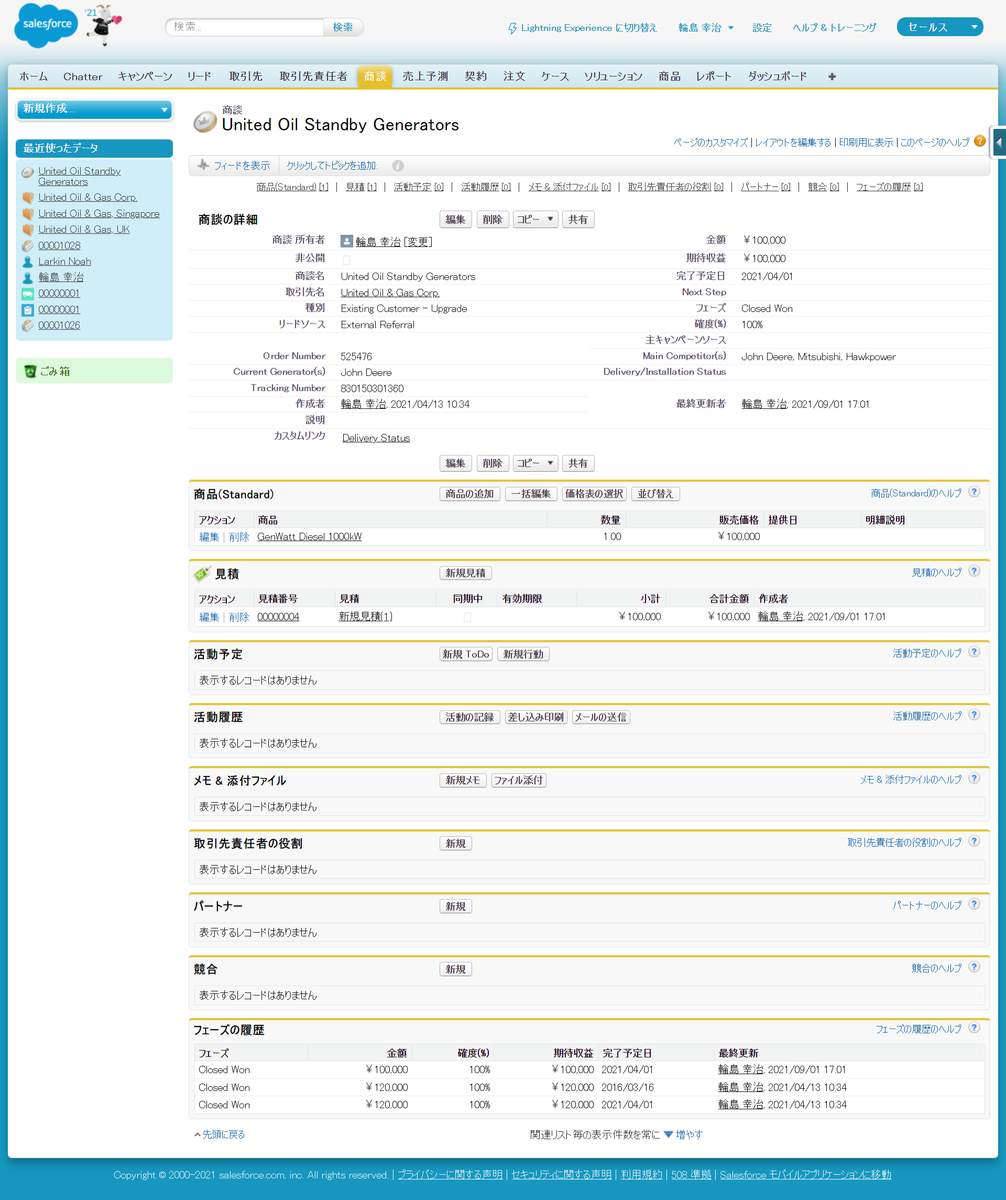Open the quote number 00000004 link
This screenshot has height=1200, width=1006.
click(x=278, y=617)
